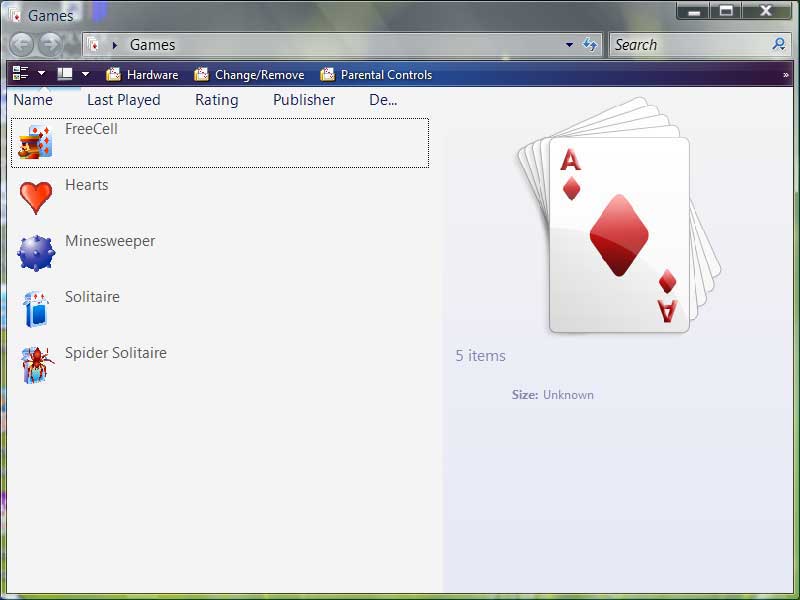Select the Hearts name text

tap(87, 185)
